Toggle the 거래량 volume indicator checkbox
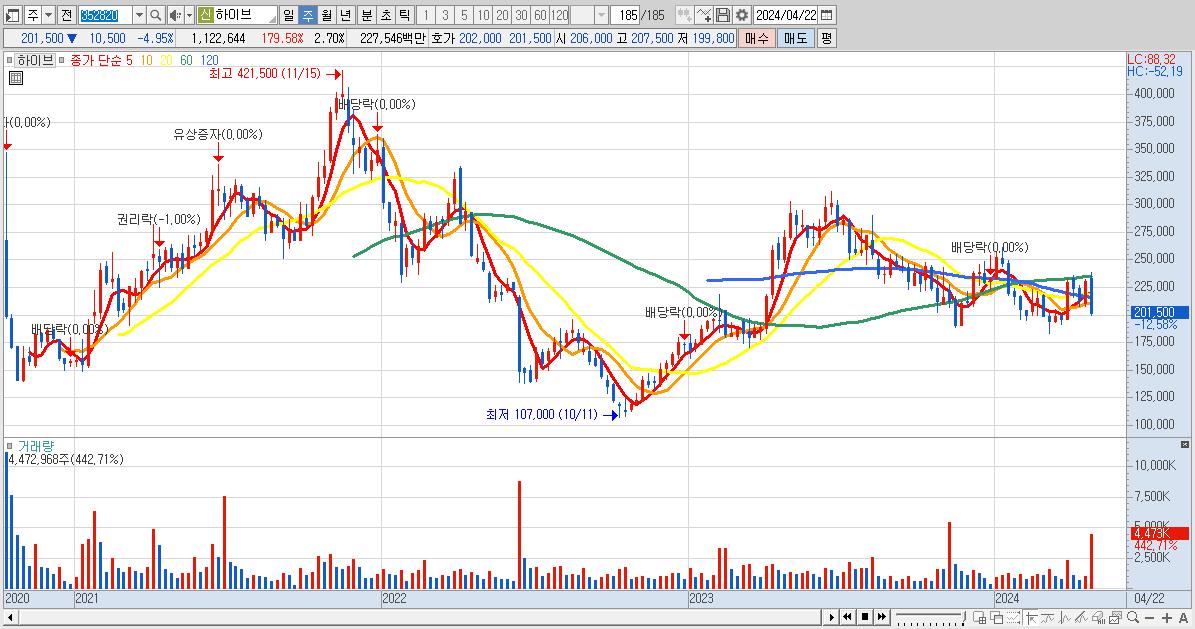 (x=9, y=445)
